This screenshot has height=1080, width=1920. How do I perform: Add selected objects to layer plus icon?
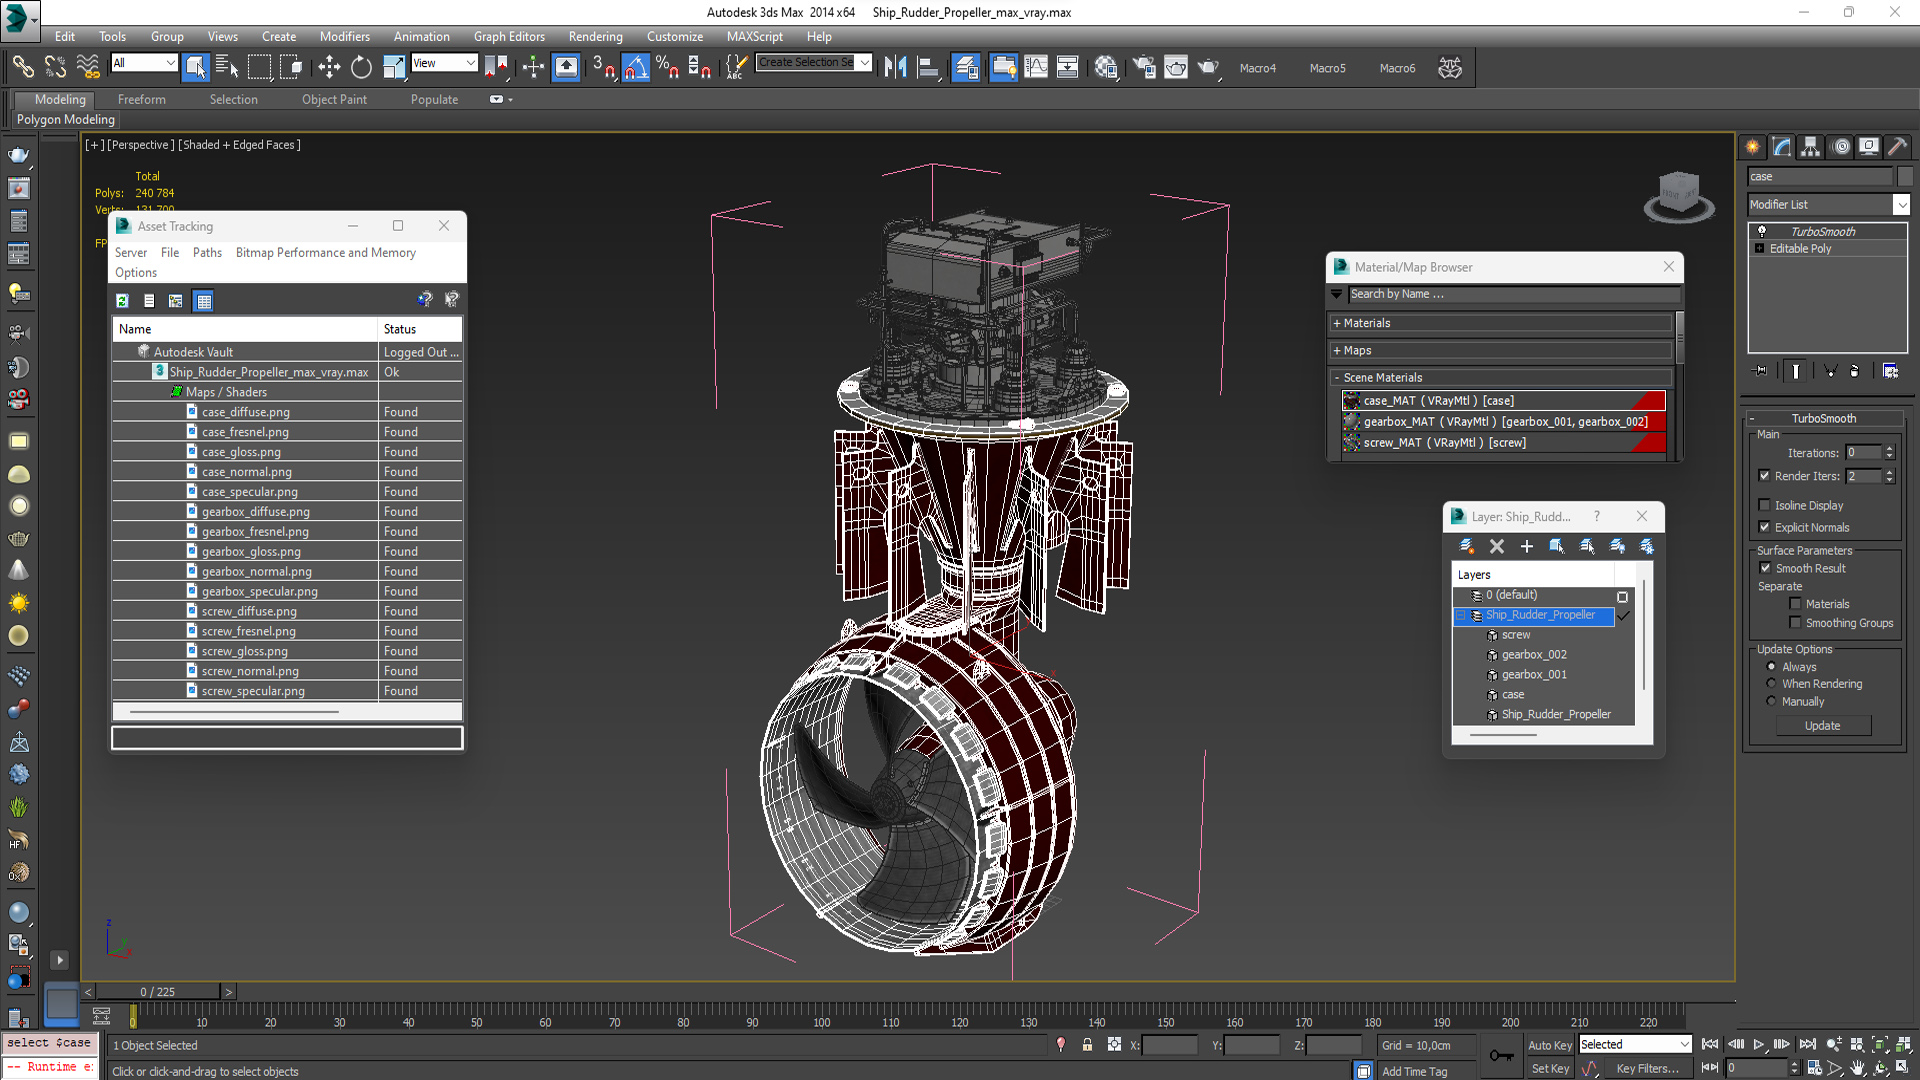point(1526,546)
